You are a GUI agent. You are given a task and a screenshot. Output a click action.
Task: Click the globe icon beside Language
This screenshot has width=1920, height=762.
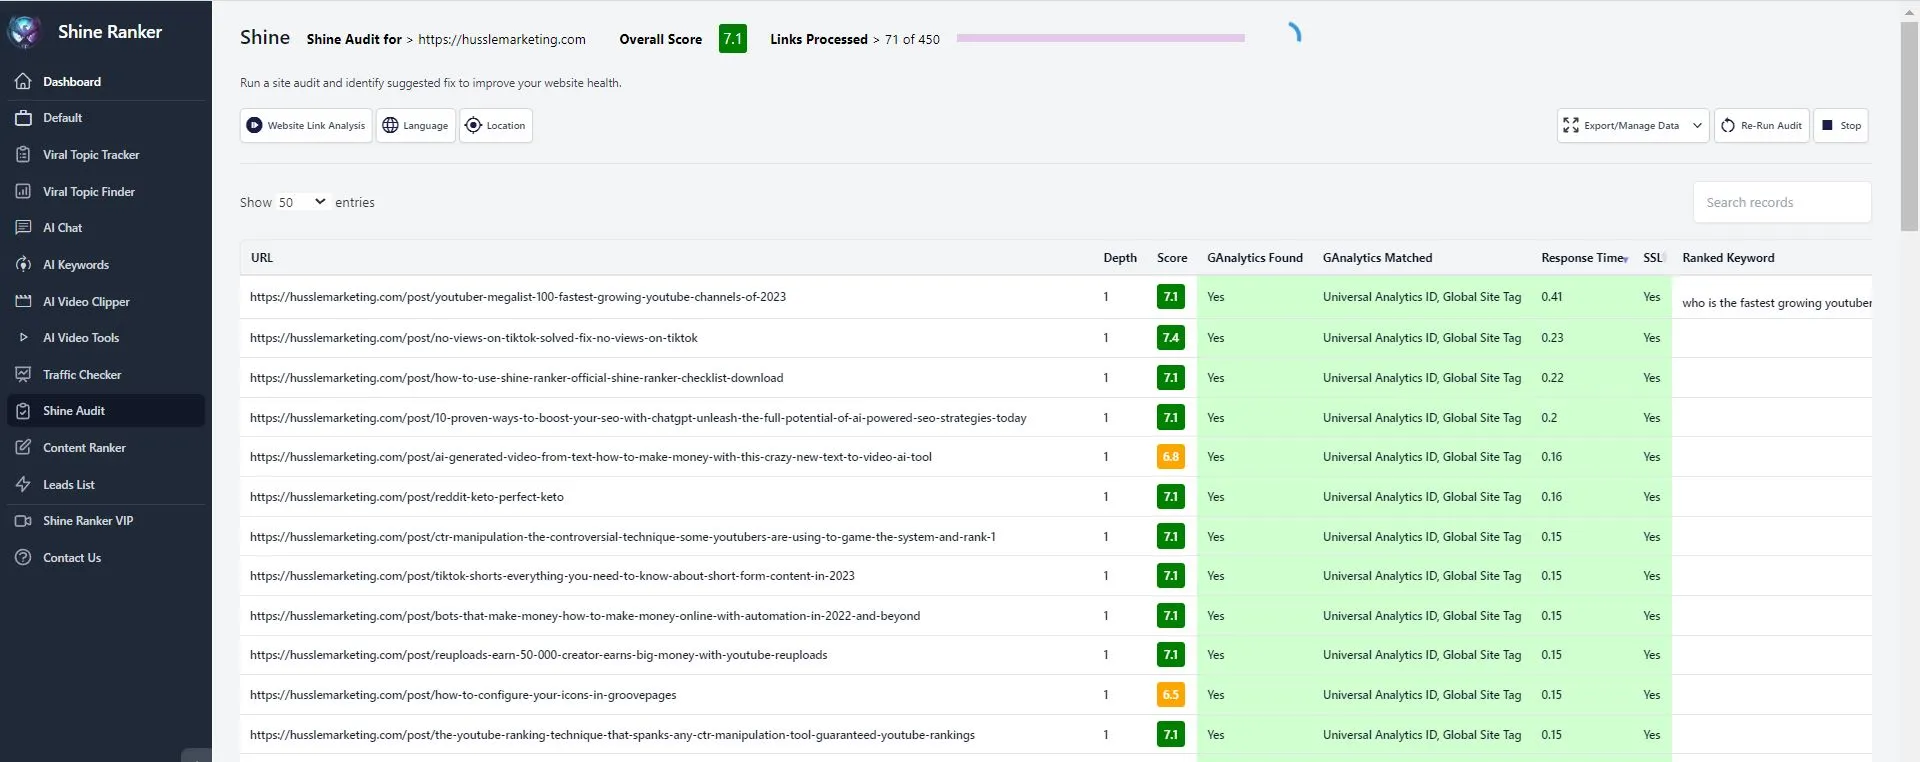(x=390, y=126)
